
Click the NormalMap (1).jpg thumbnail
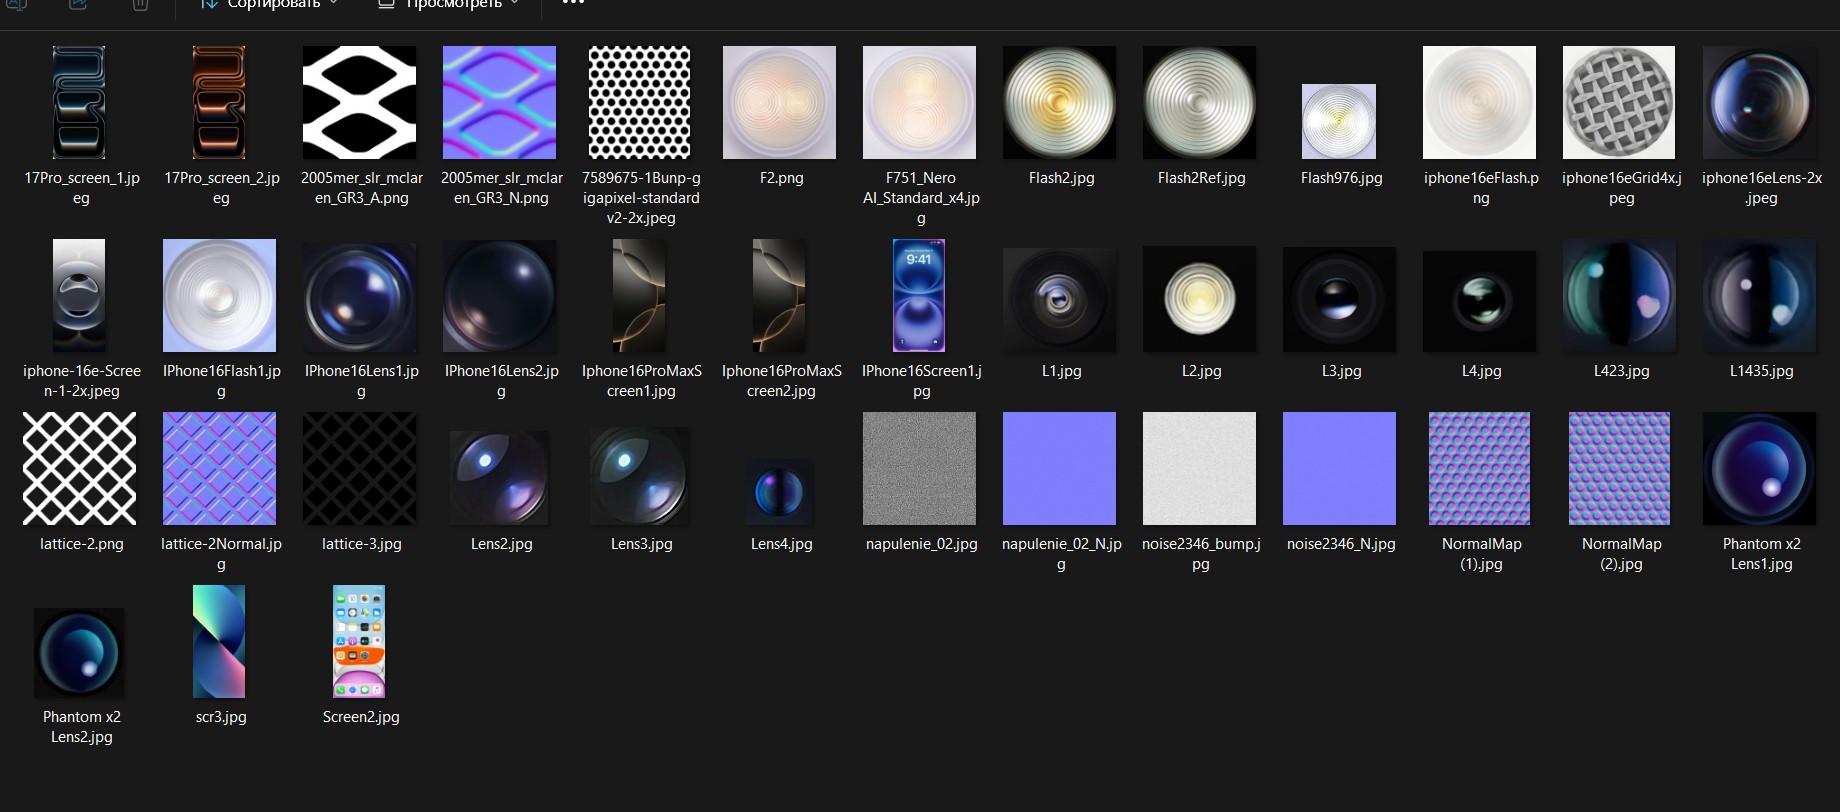1480,469
